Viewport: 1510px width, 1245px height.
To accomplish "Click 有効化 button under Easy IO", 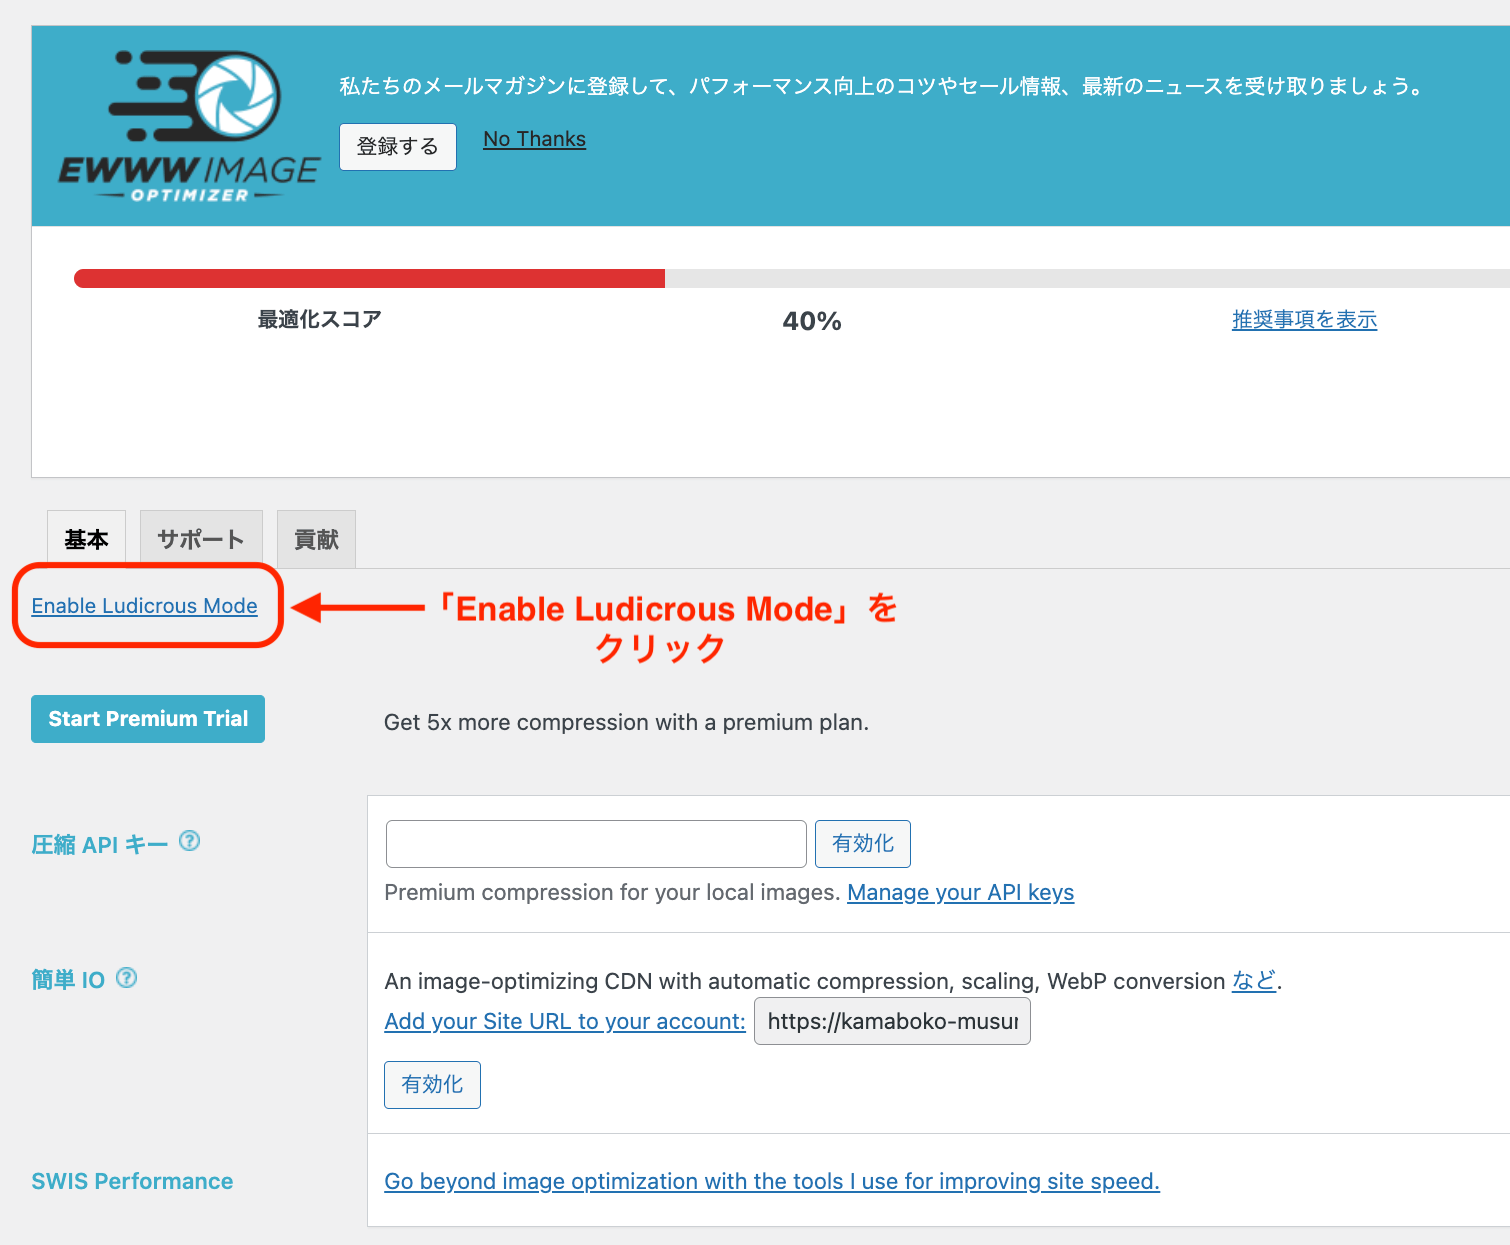I will pos(432,1085).
